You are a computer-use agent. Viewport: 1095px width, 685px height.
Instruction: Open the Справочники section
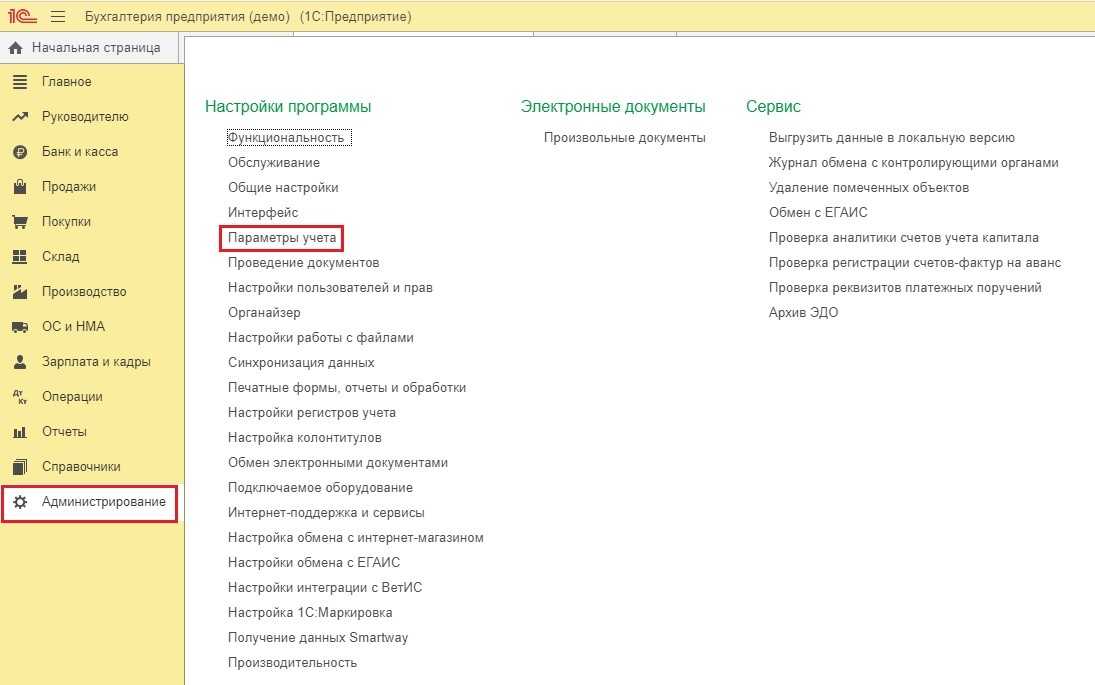[81, 466]
